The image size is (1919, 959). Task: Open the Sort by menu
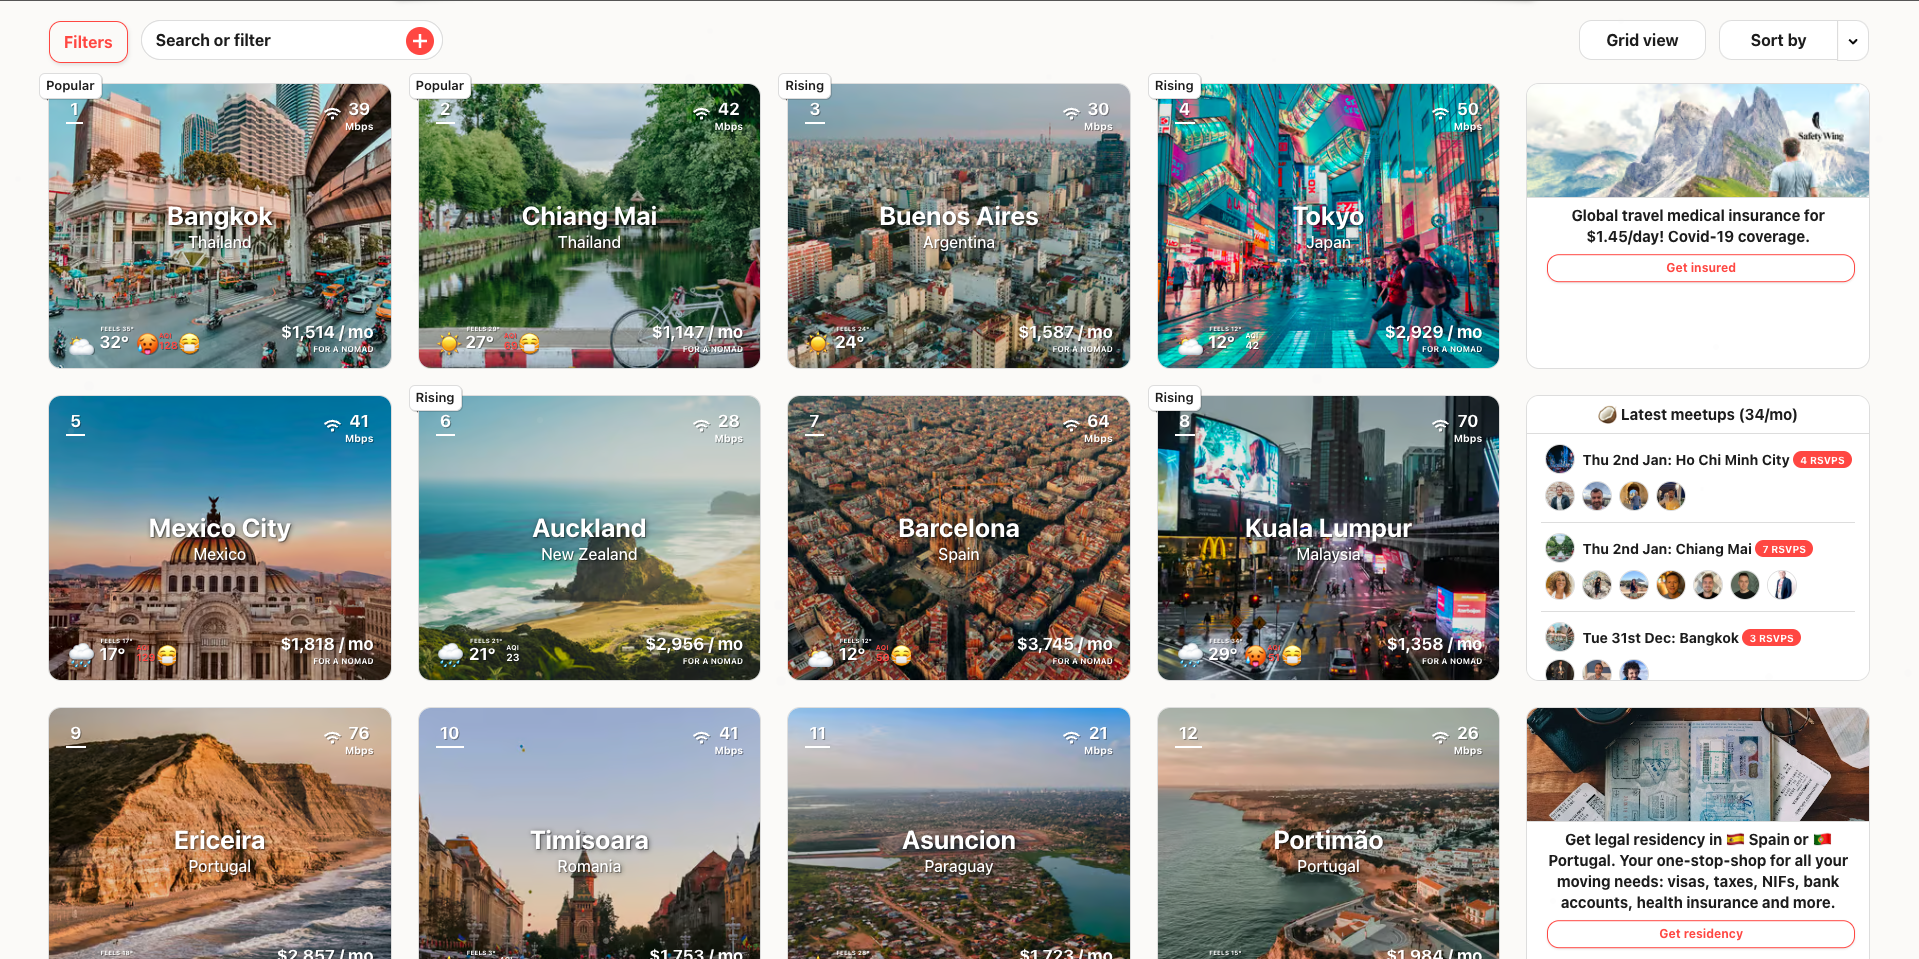[x=1778, y=41]
